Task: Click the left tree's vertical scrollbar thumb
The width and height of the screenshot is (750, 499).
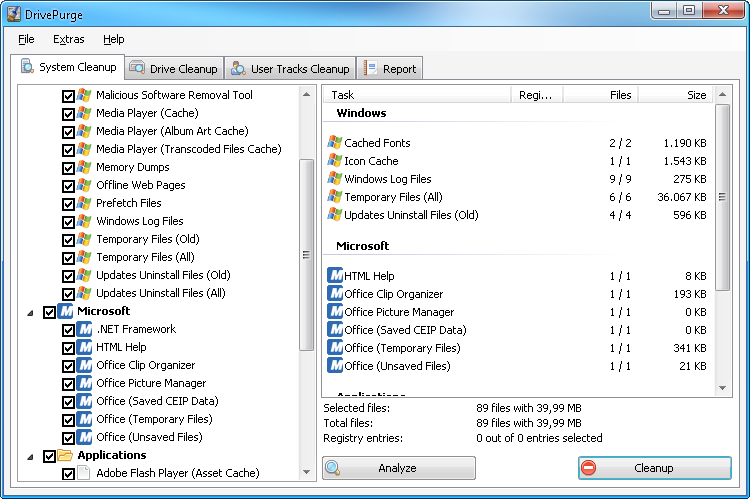Action: point(307,255)
